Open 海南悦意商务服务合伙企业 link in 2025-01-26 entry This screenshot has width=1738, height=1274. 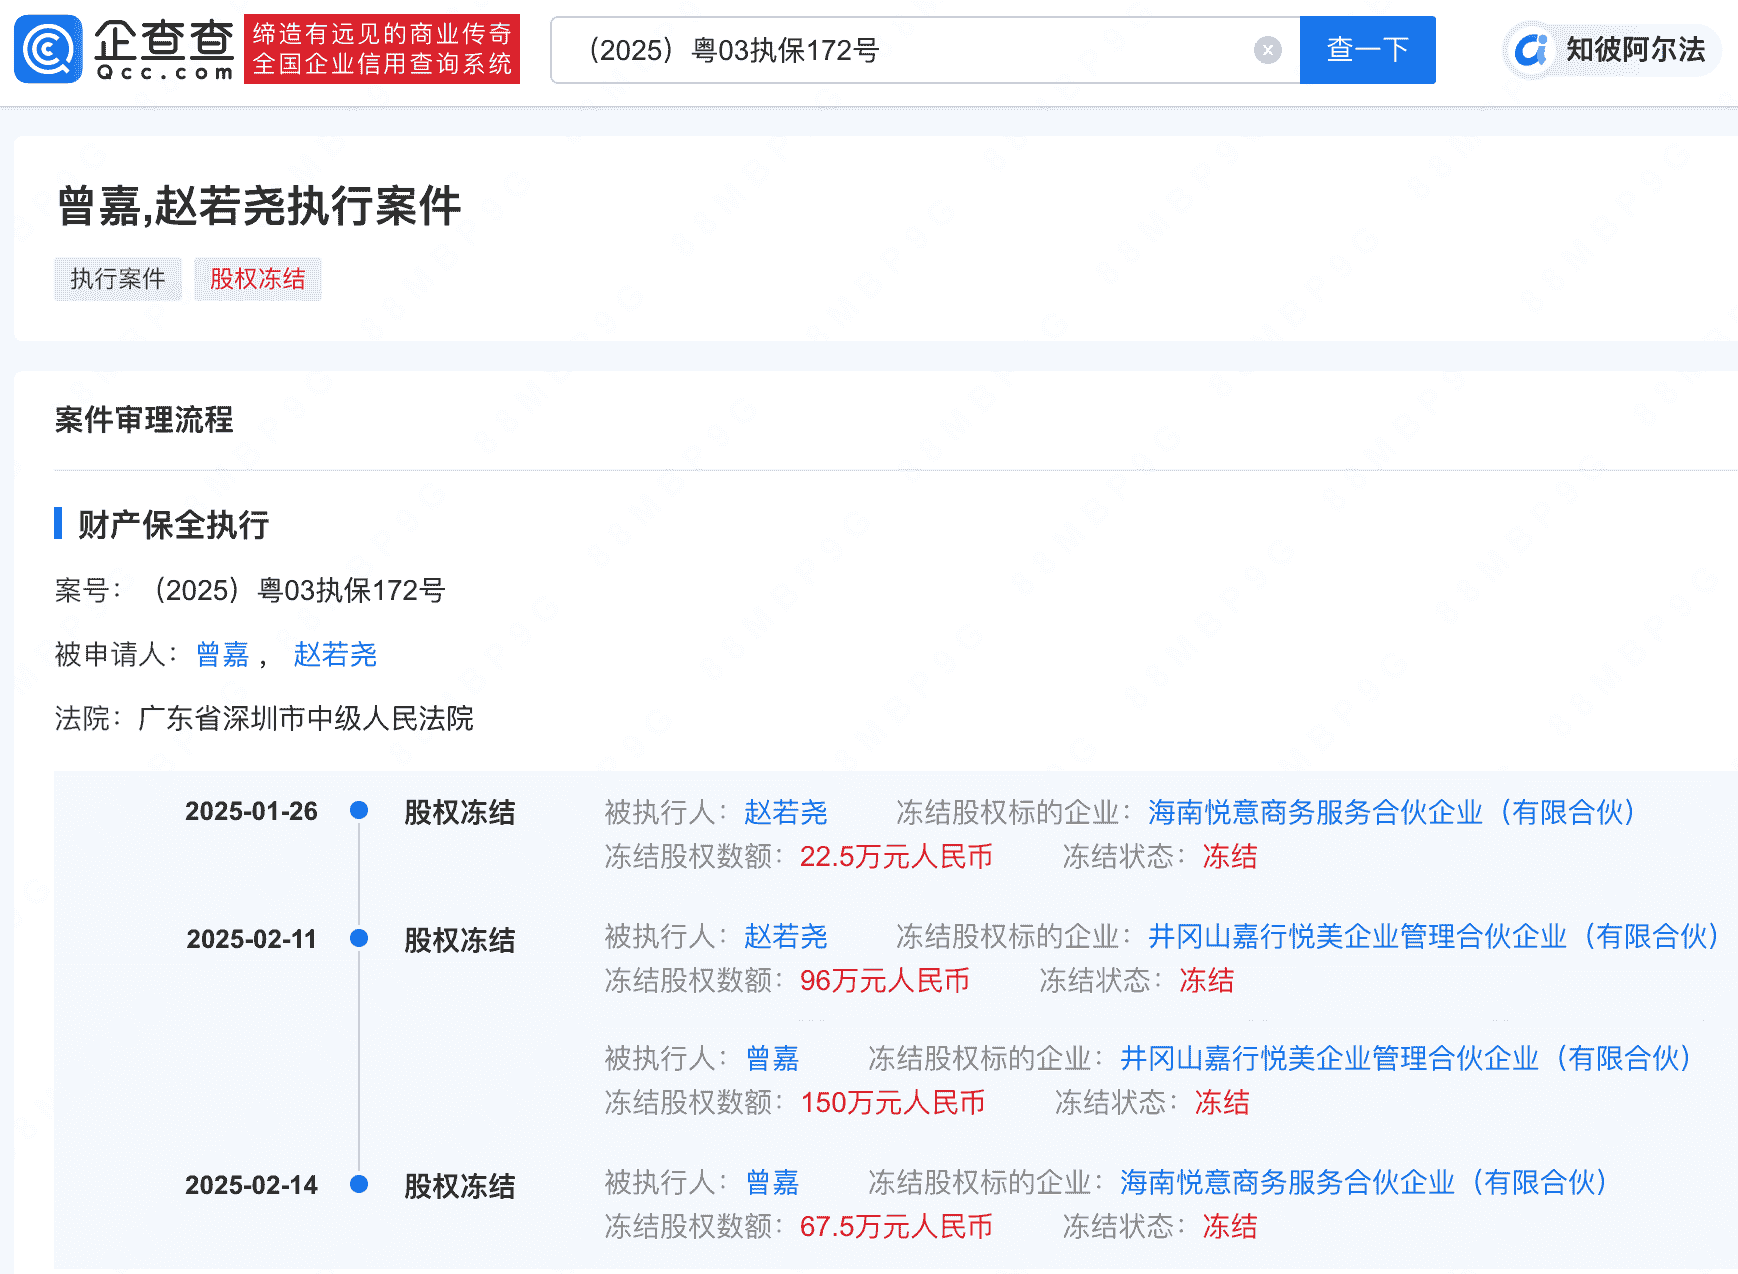[x=1391, y=812]
